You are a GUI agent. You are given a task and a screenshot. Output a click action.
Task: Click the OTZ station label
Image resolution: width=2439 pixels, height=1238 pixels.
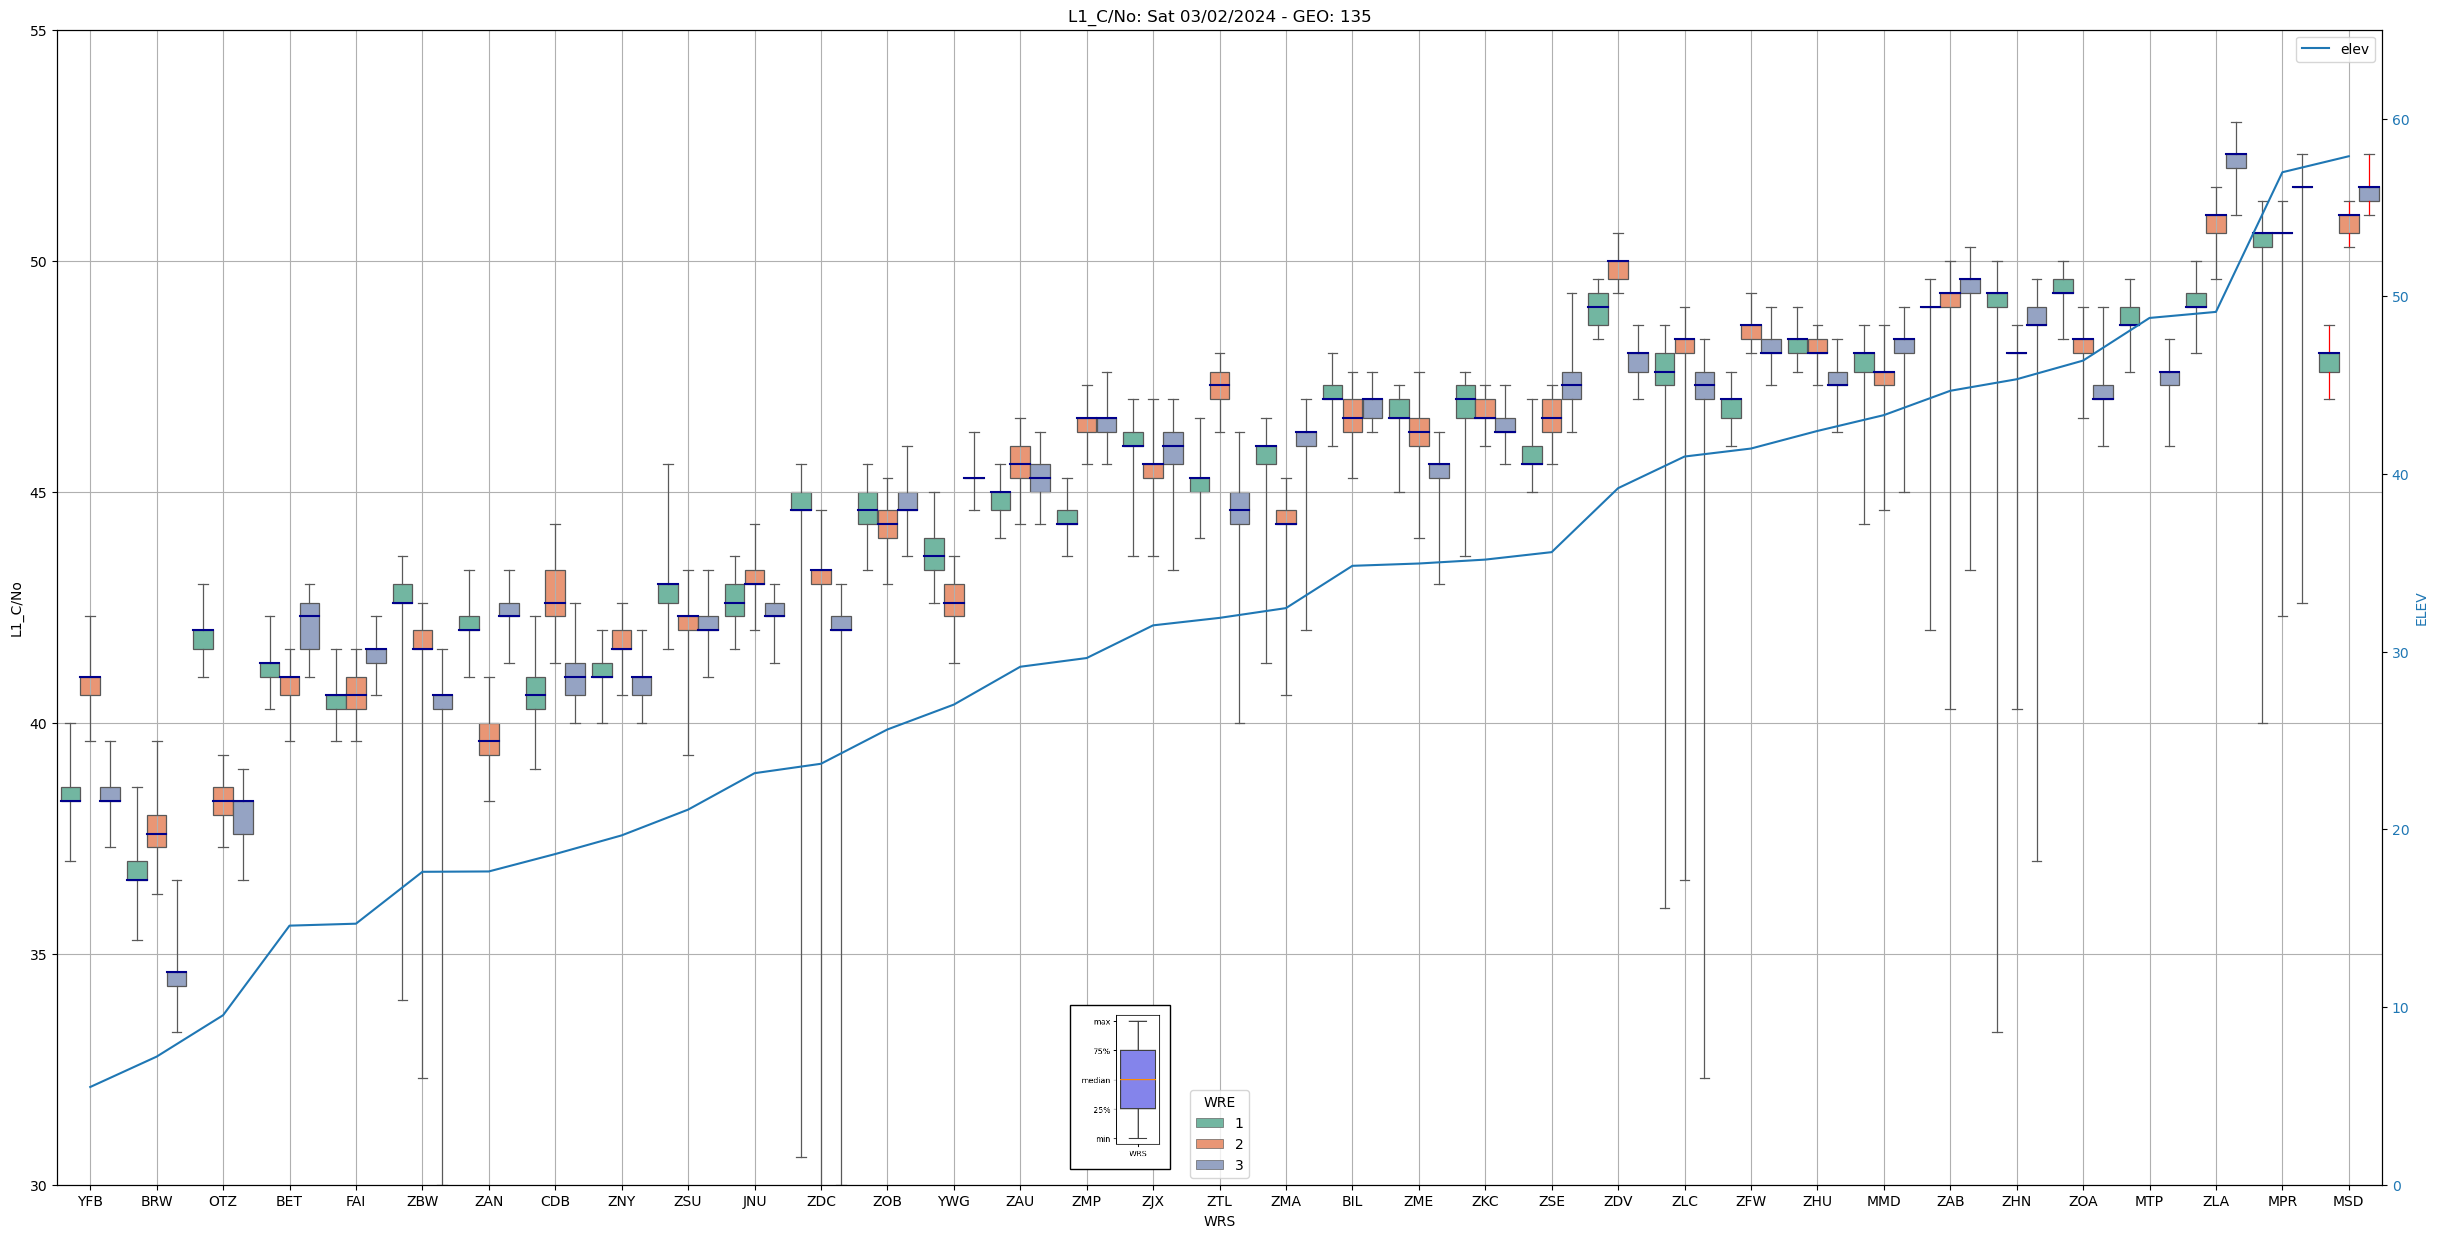pyautogui.click(x=223, y=1201)
